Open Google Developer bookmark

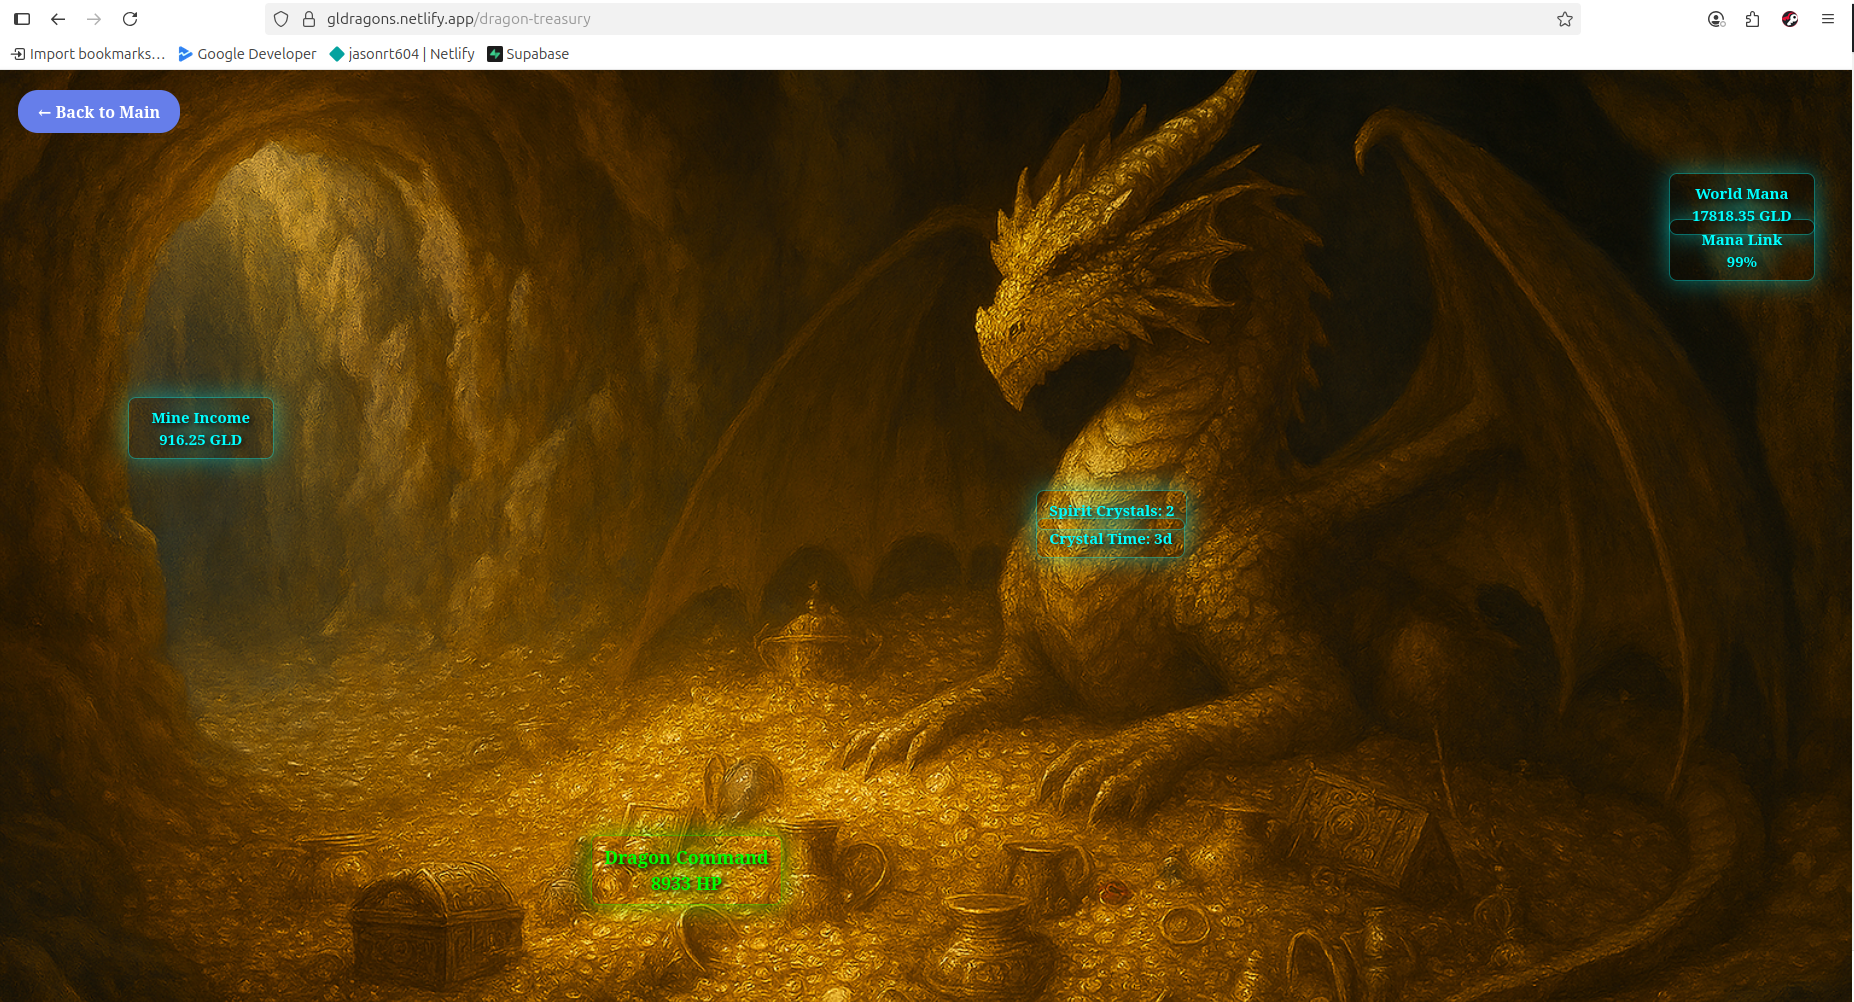[247, 54]
